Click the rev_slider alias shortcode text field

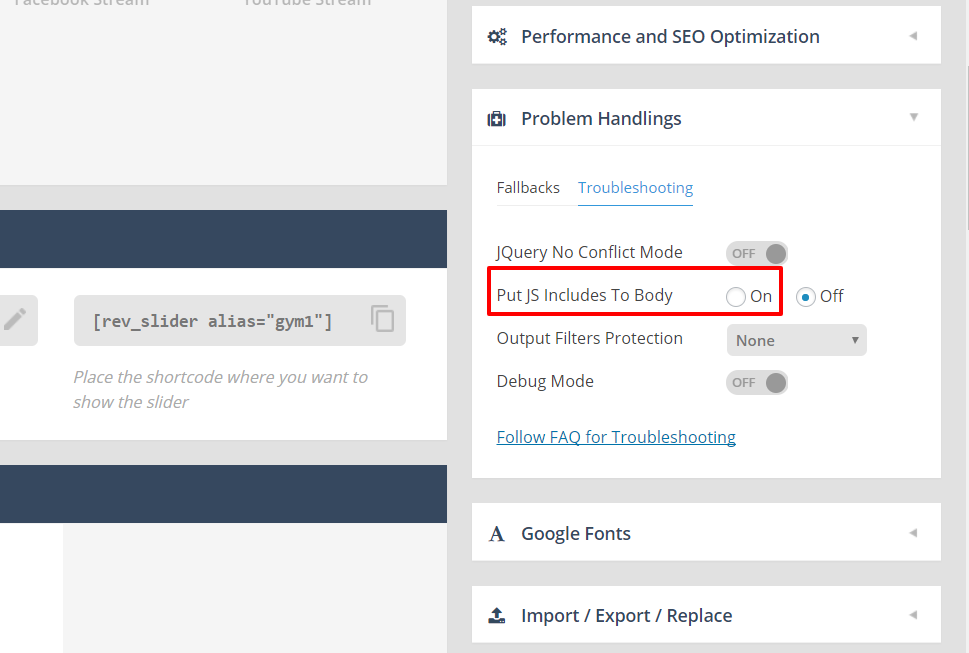[212, 321]
